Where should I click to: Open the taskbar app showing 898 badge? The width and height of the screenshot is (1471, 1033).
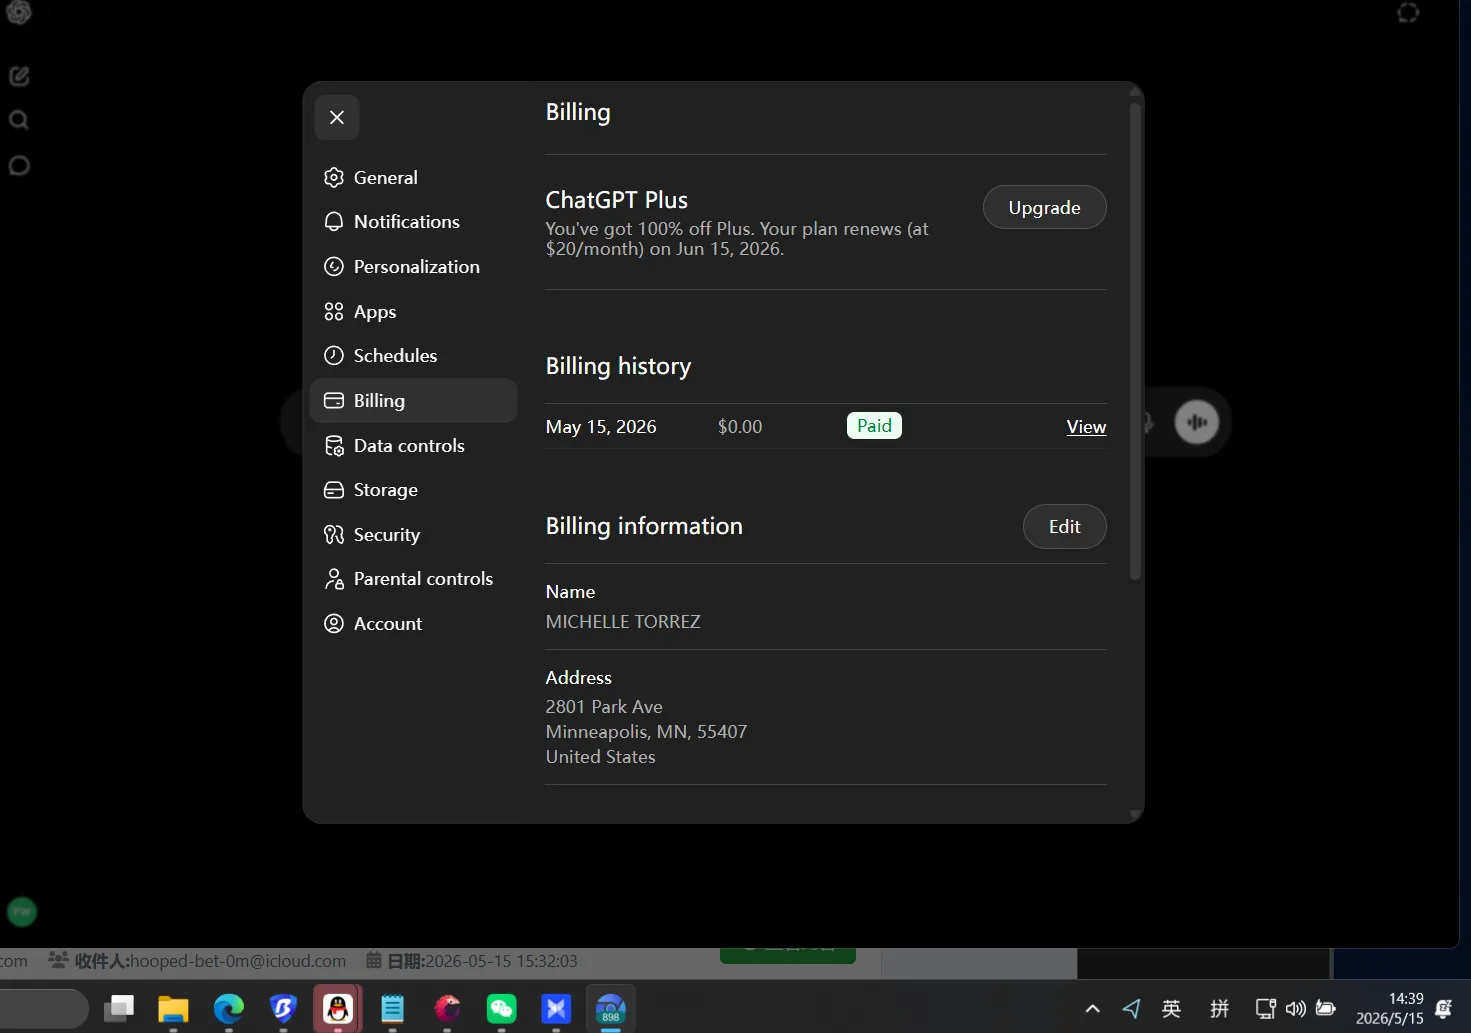(x=611, y=1008)
